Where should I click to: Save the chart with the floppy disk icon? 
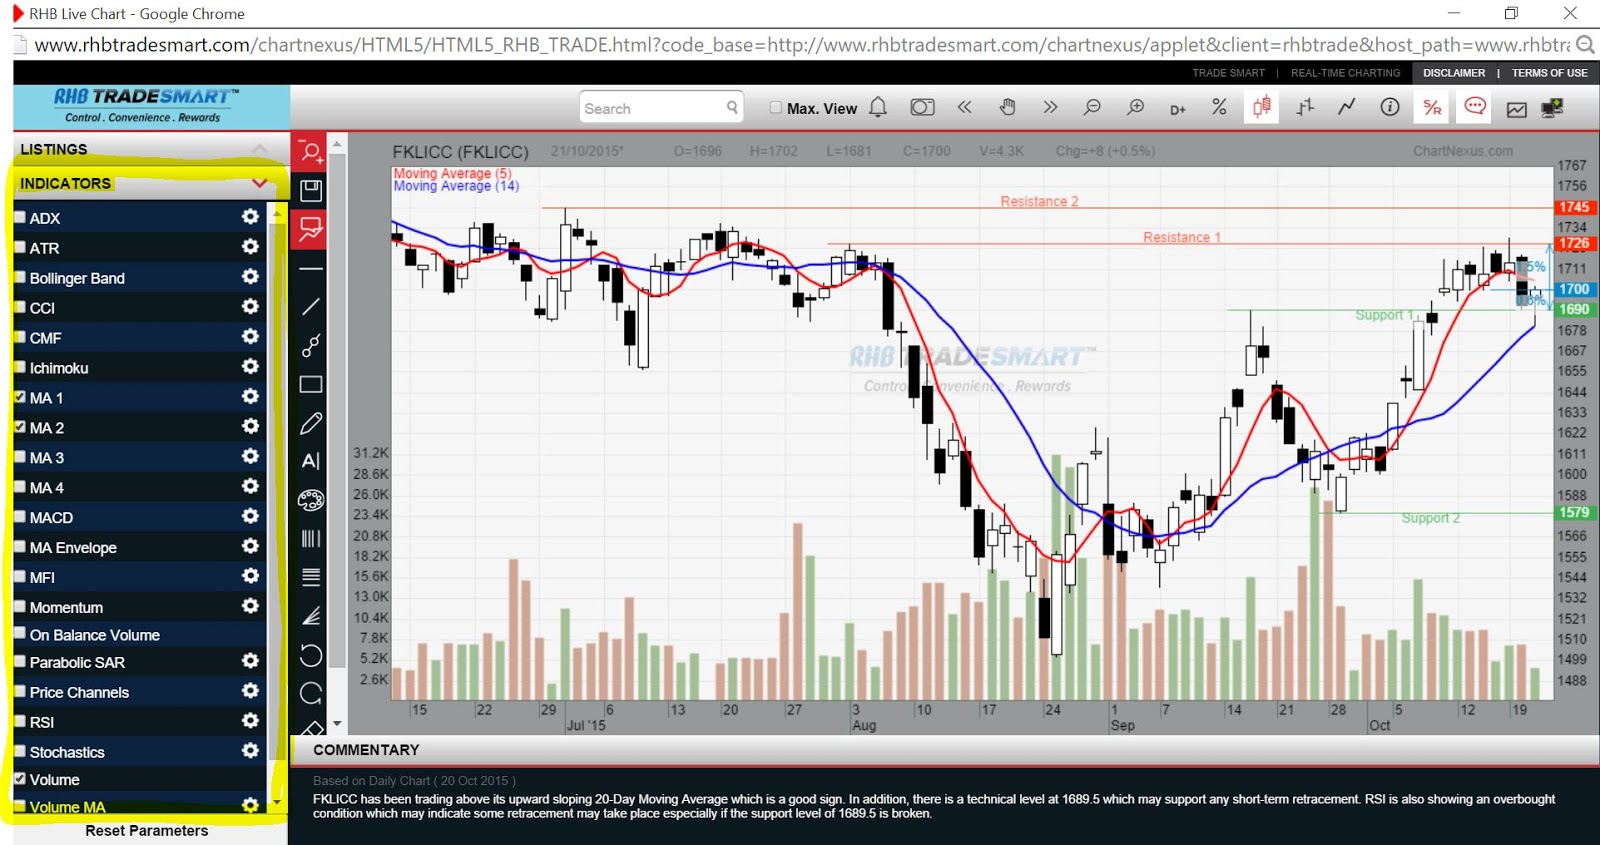pos(311,190)
